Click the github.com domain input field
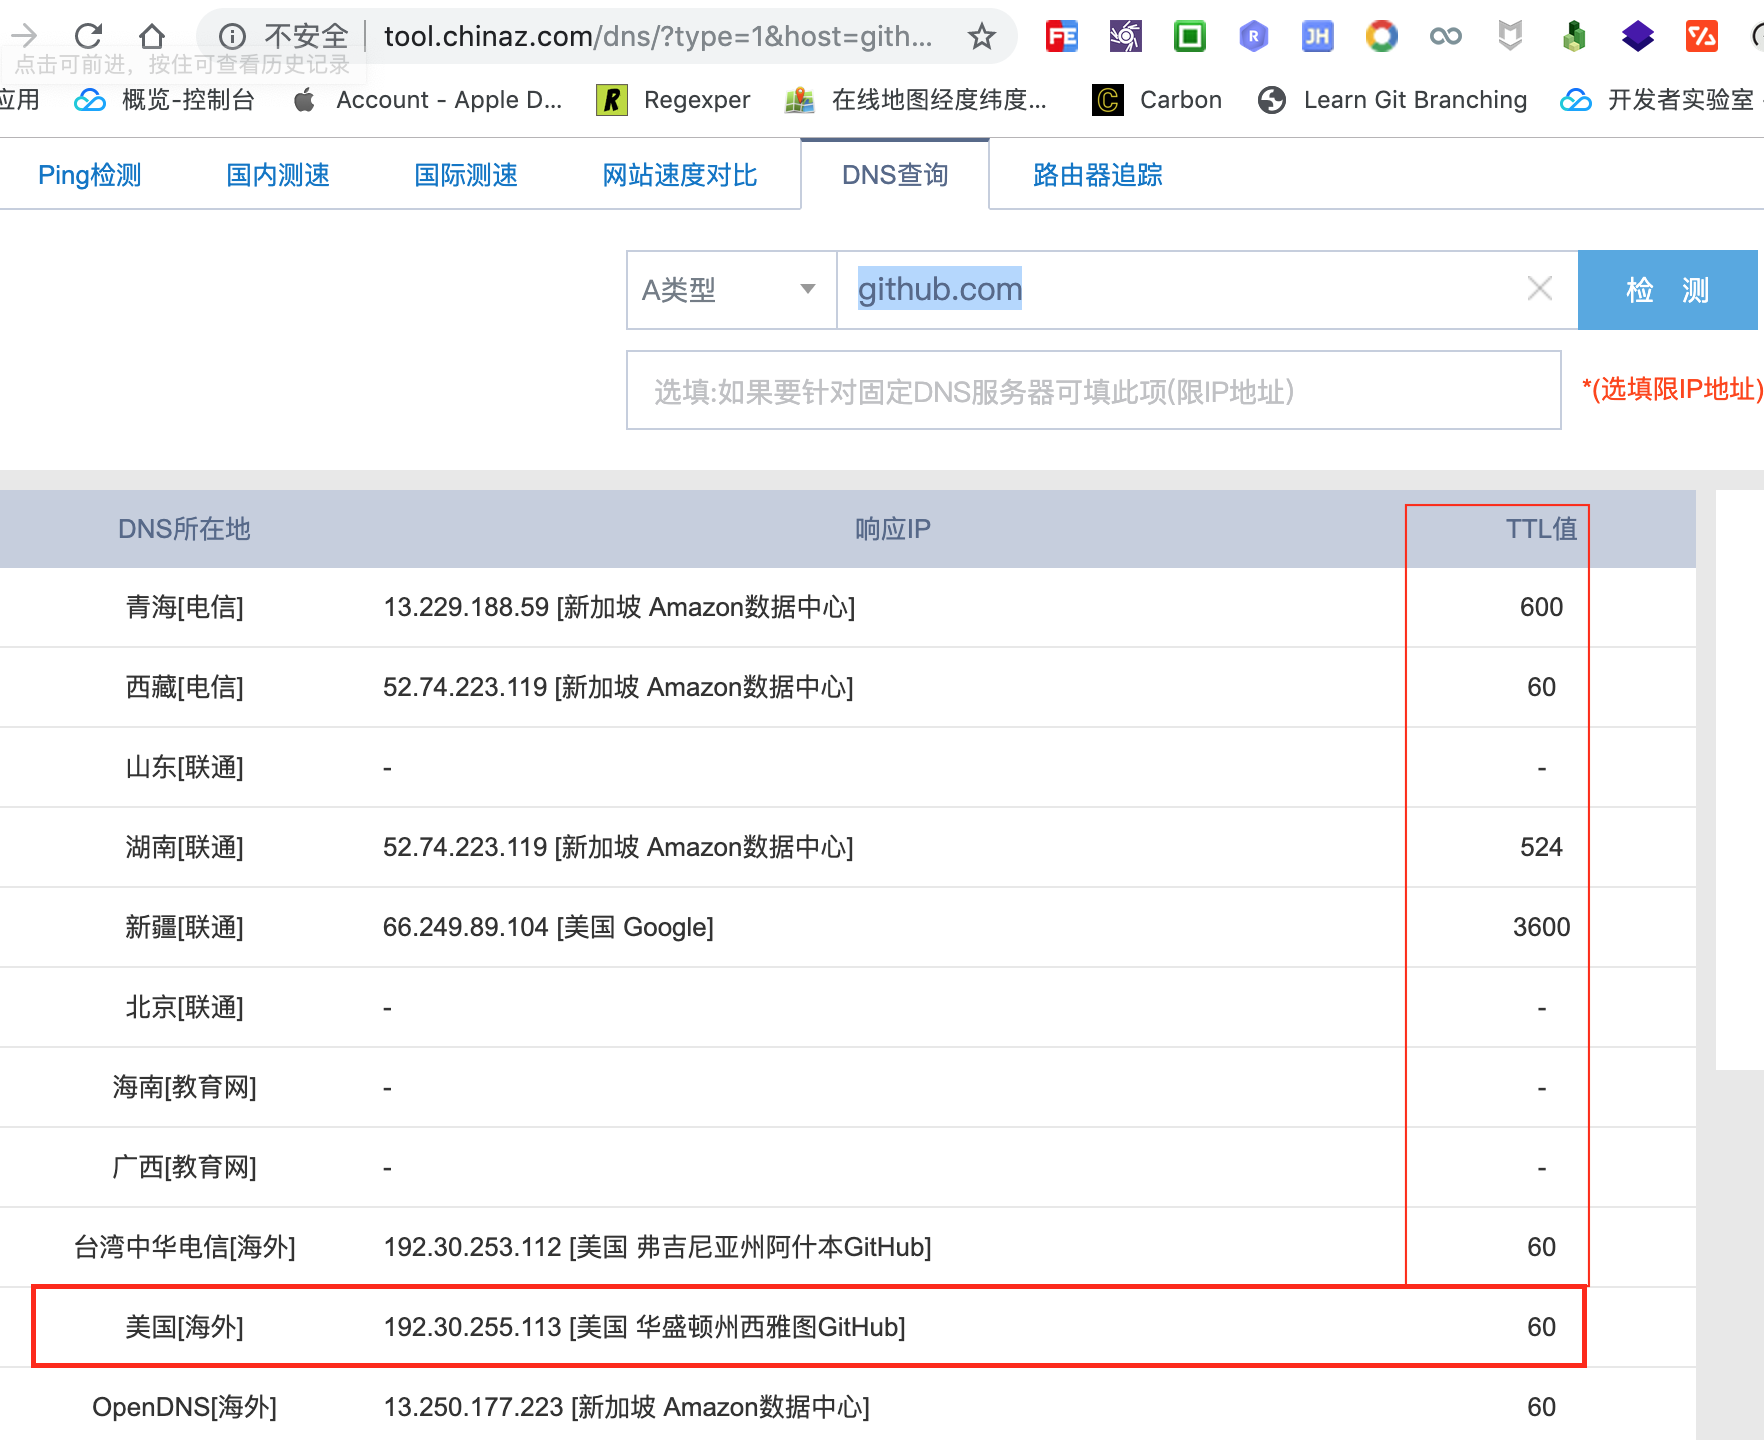The width and height of the screenshot is (1764, 1440). 1180,290
